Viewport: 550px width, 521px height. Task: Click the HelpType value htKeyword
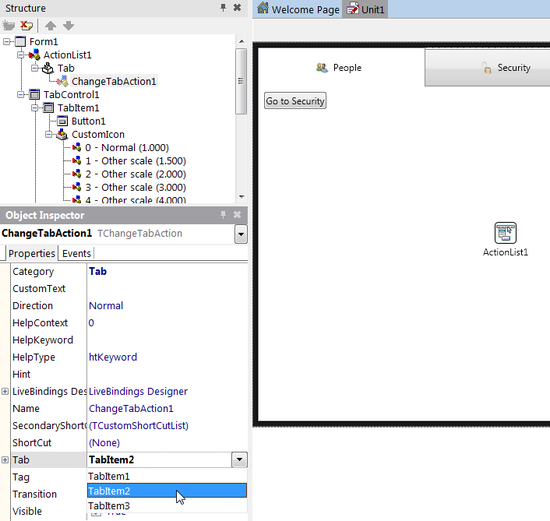click(x=113, y=357)
